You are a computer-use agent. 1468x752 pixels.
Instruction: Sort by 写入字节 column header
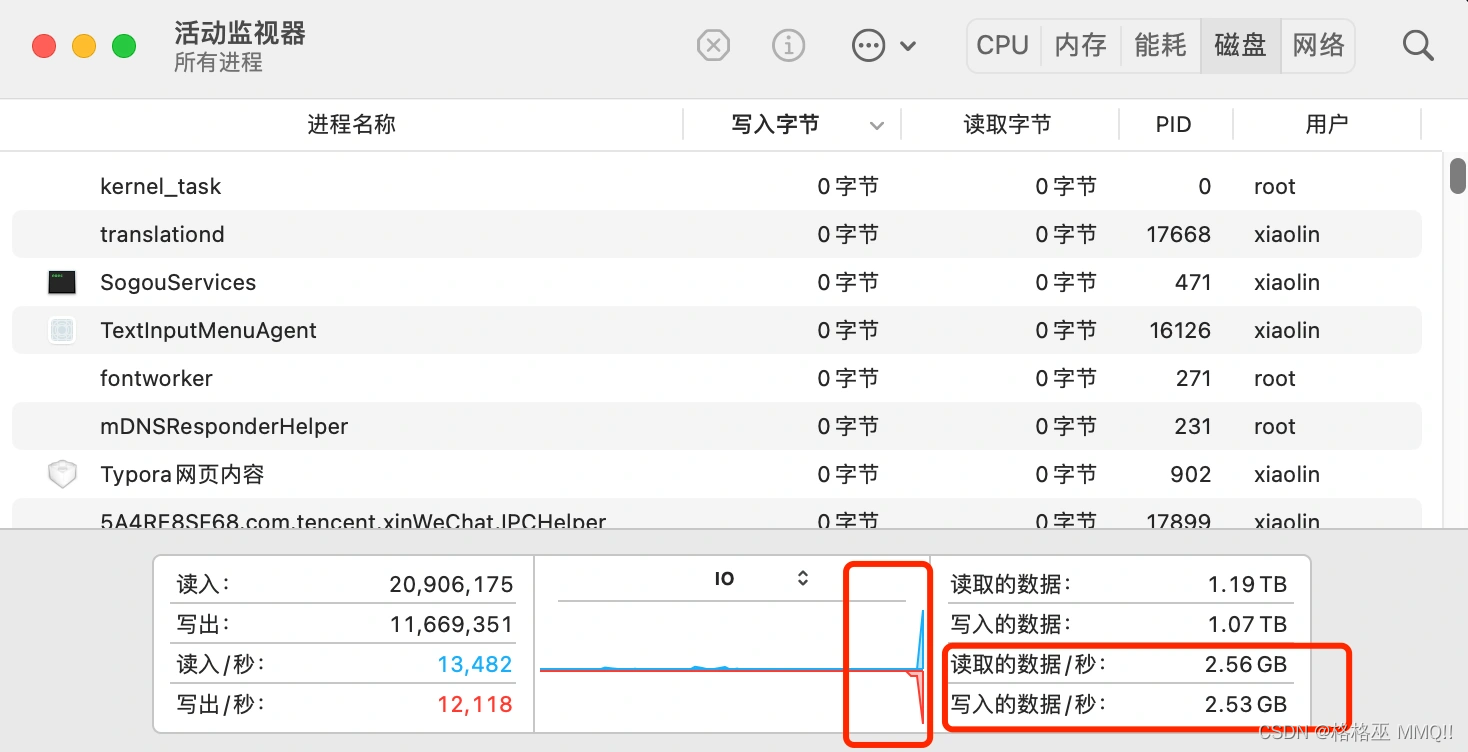click(775, 125)
